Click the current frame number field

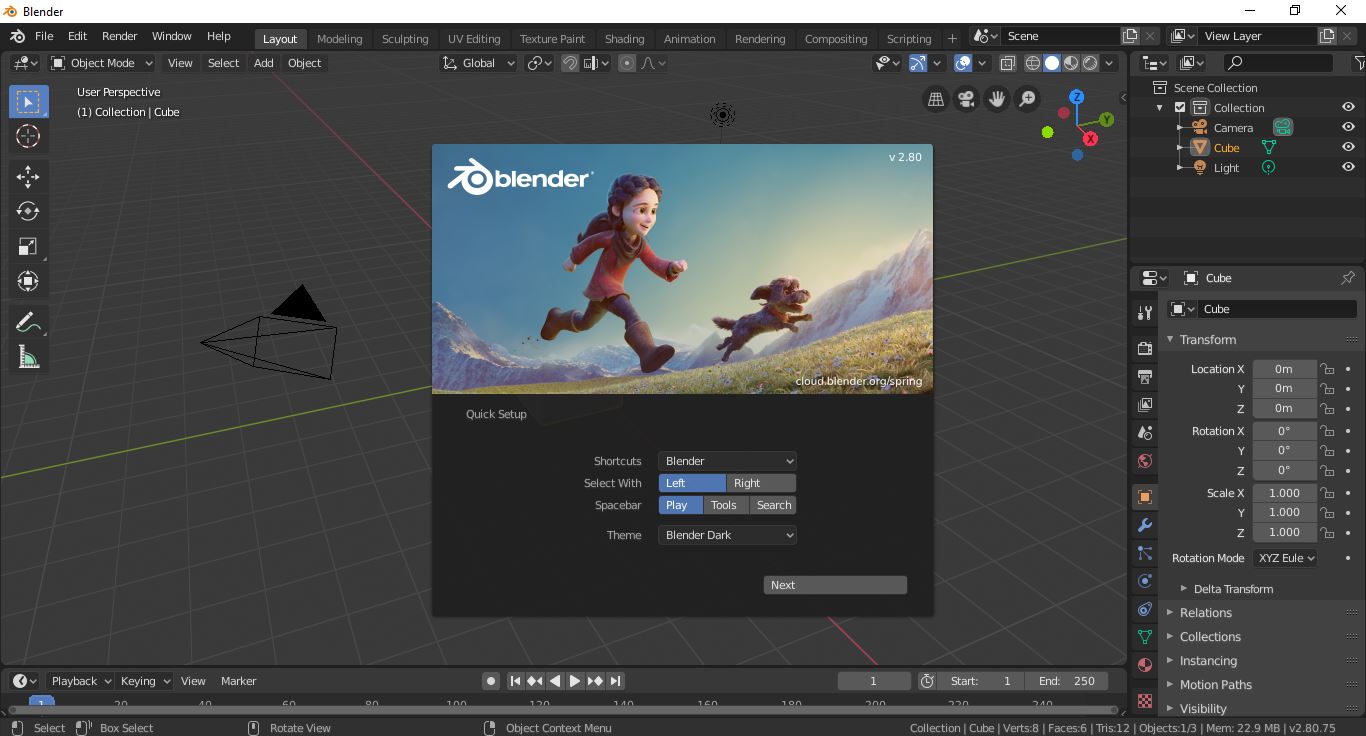873,681
